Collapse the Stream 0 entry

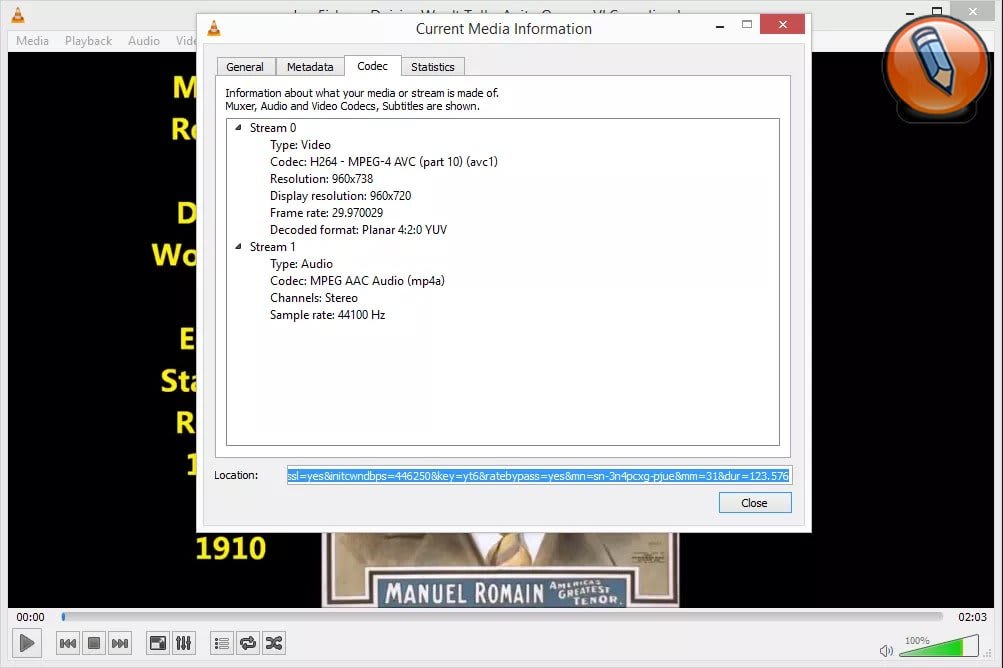[237, 127]
